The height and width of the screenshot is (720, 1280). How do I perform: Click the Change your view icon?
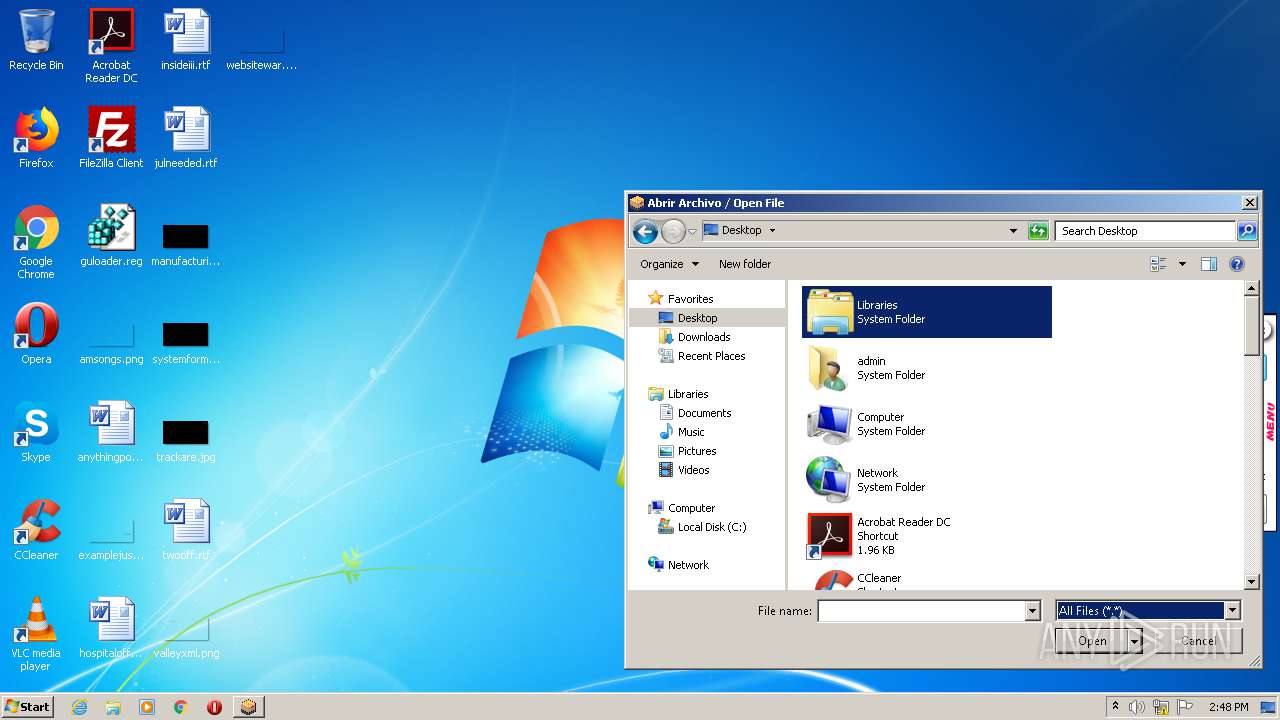coord(1159,264)
